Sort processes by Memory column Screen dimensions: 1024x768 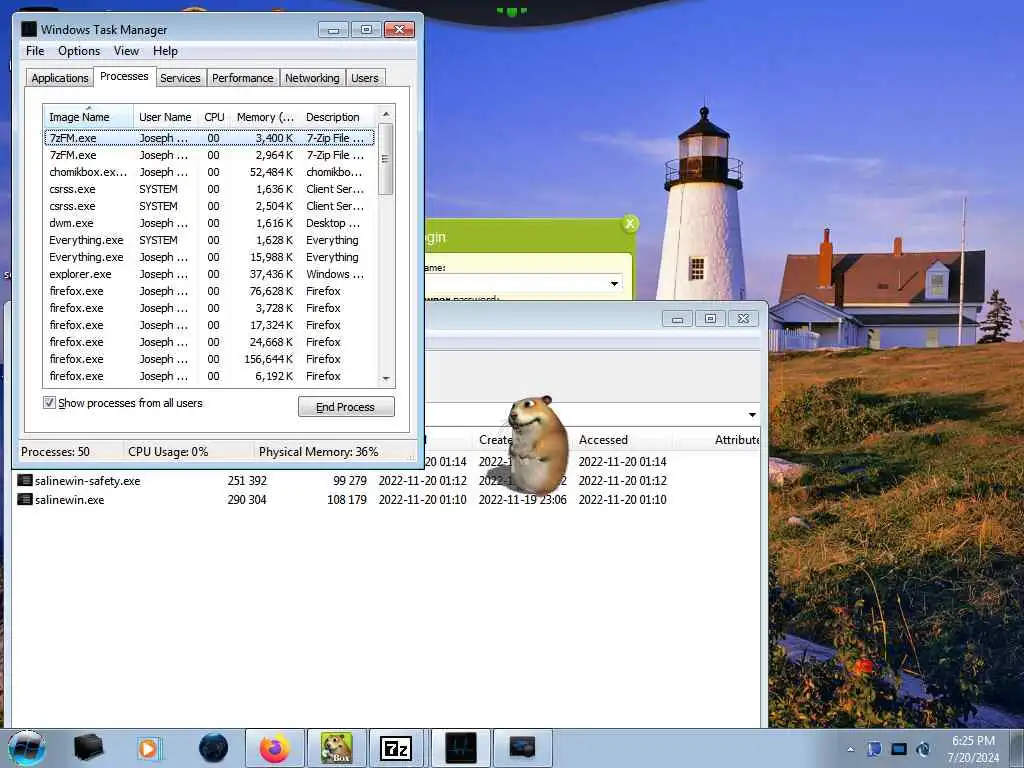tap(264, 117)
